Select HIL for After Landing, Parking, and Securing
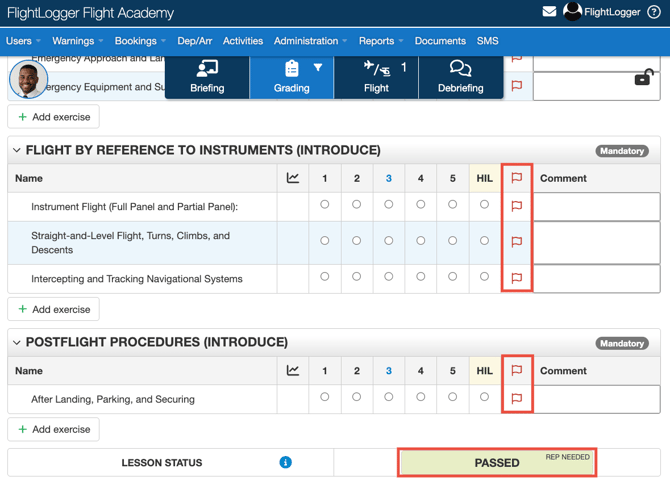The image size is (670, 489). [x=484, y=397]
